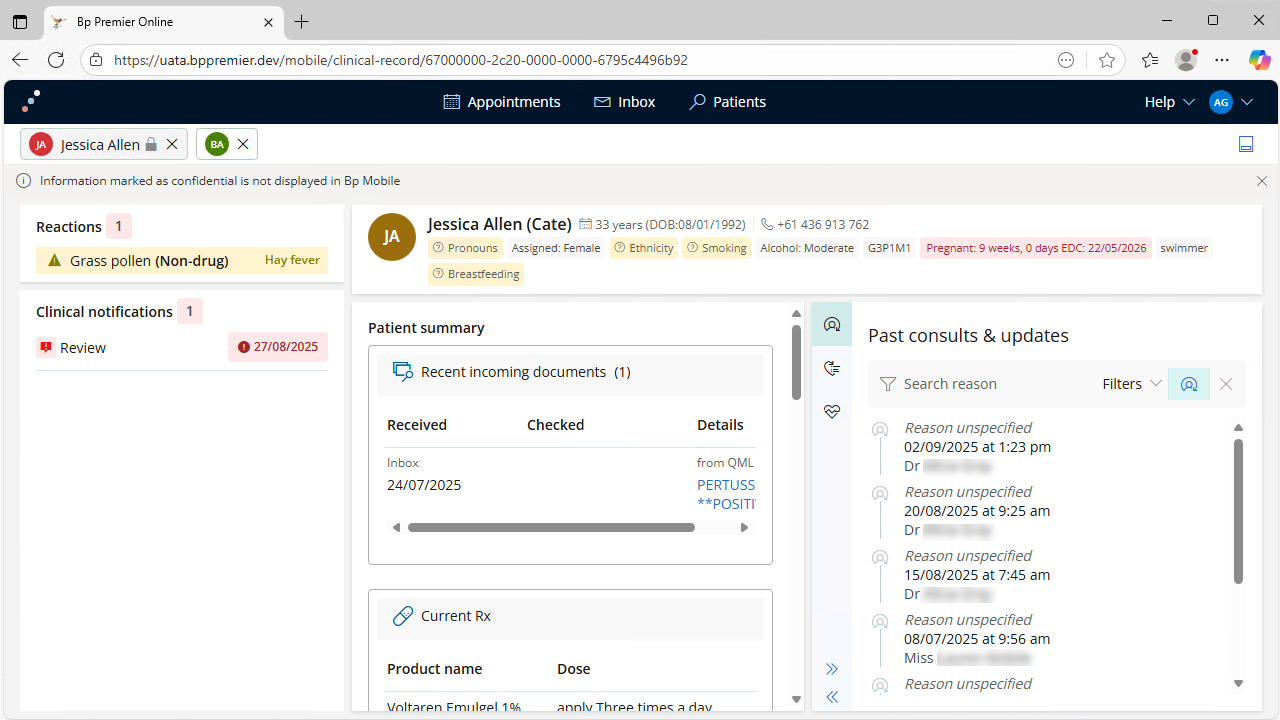
Task: Open the observations heart icon
Action: (831, 412)
